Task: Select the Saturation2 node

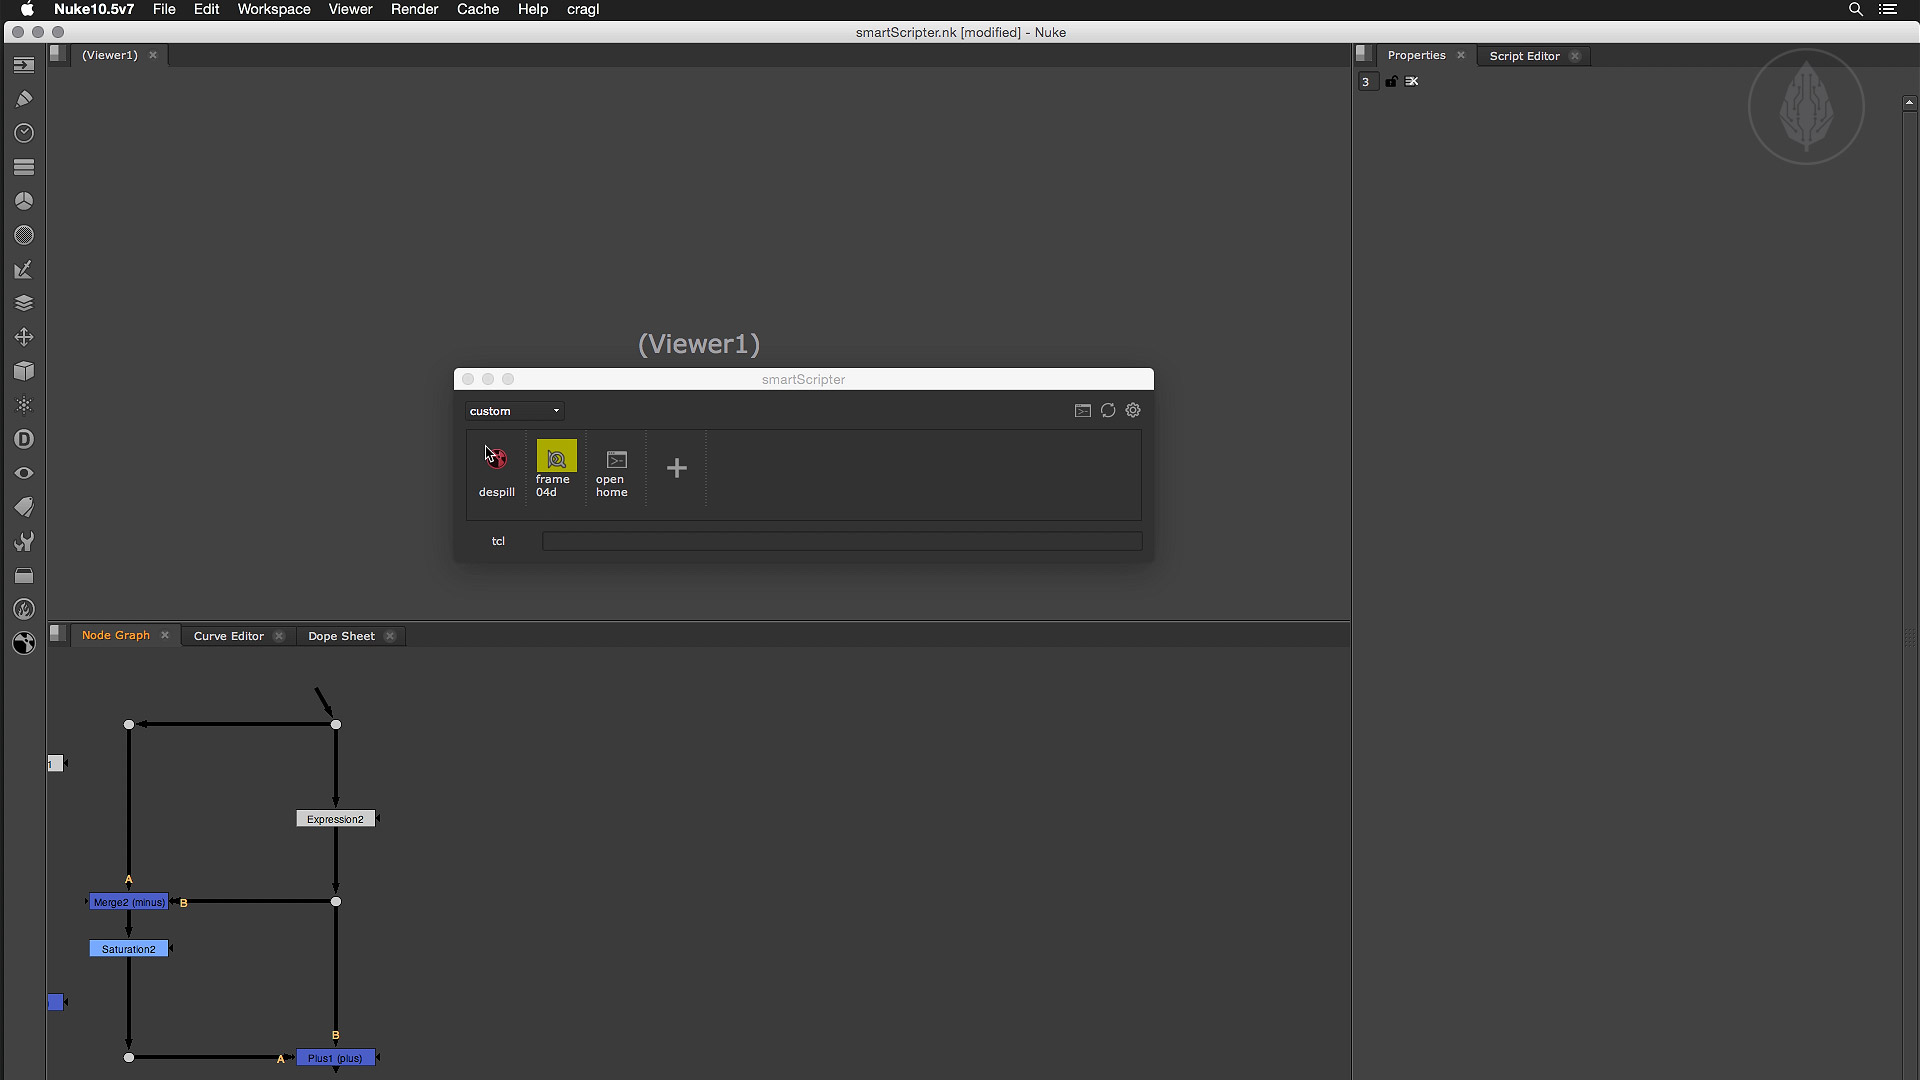Action: tap(128, 949)
